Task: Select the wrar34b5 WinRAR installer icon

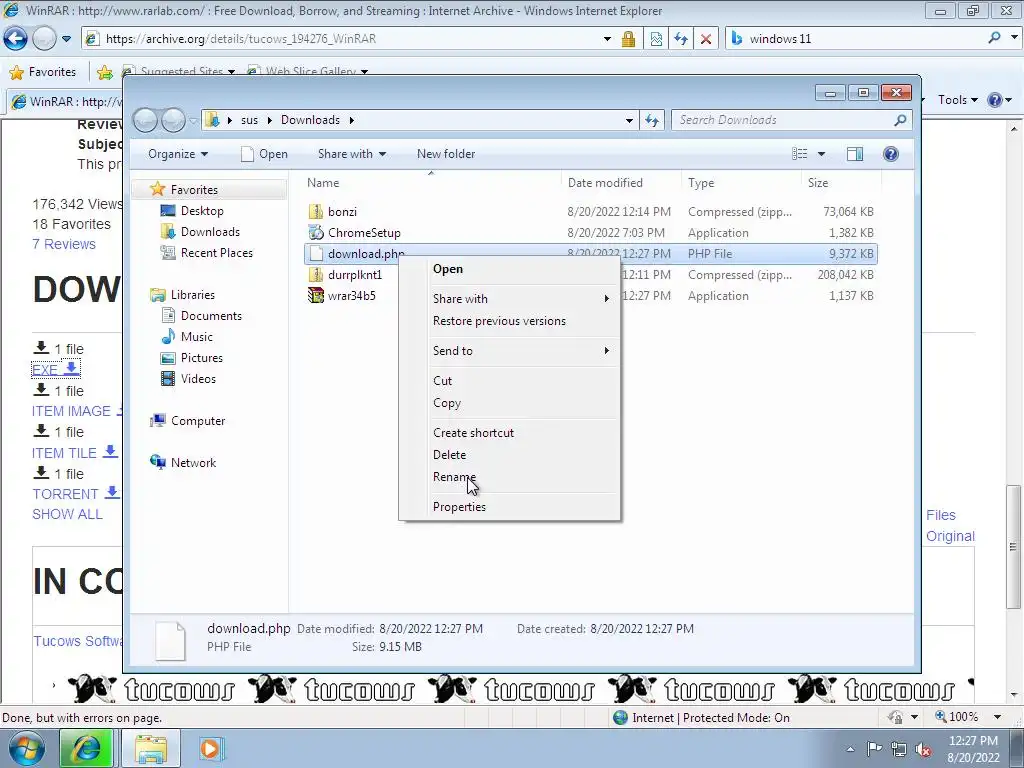Action: point(316,296)
